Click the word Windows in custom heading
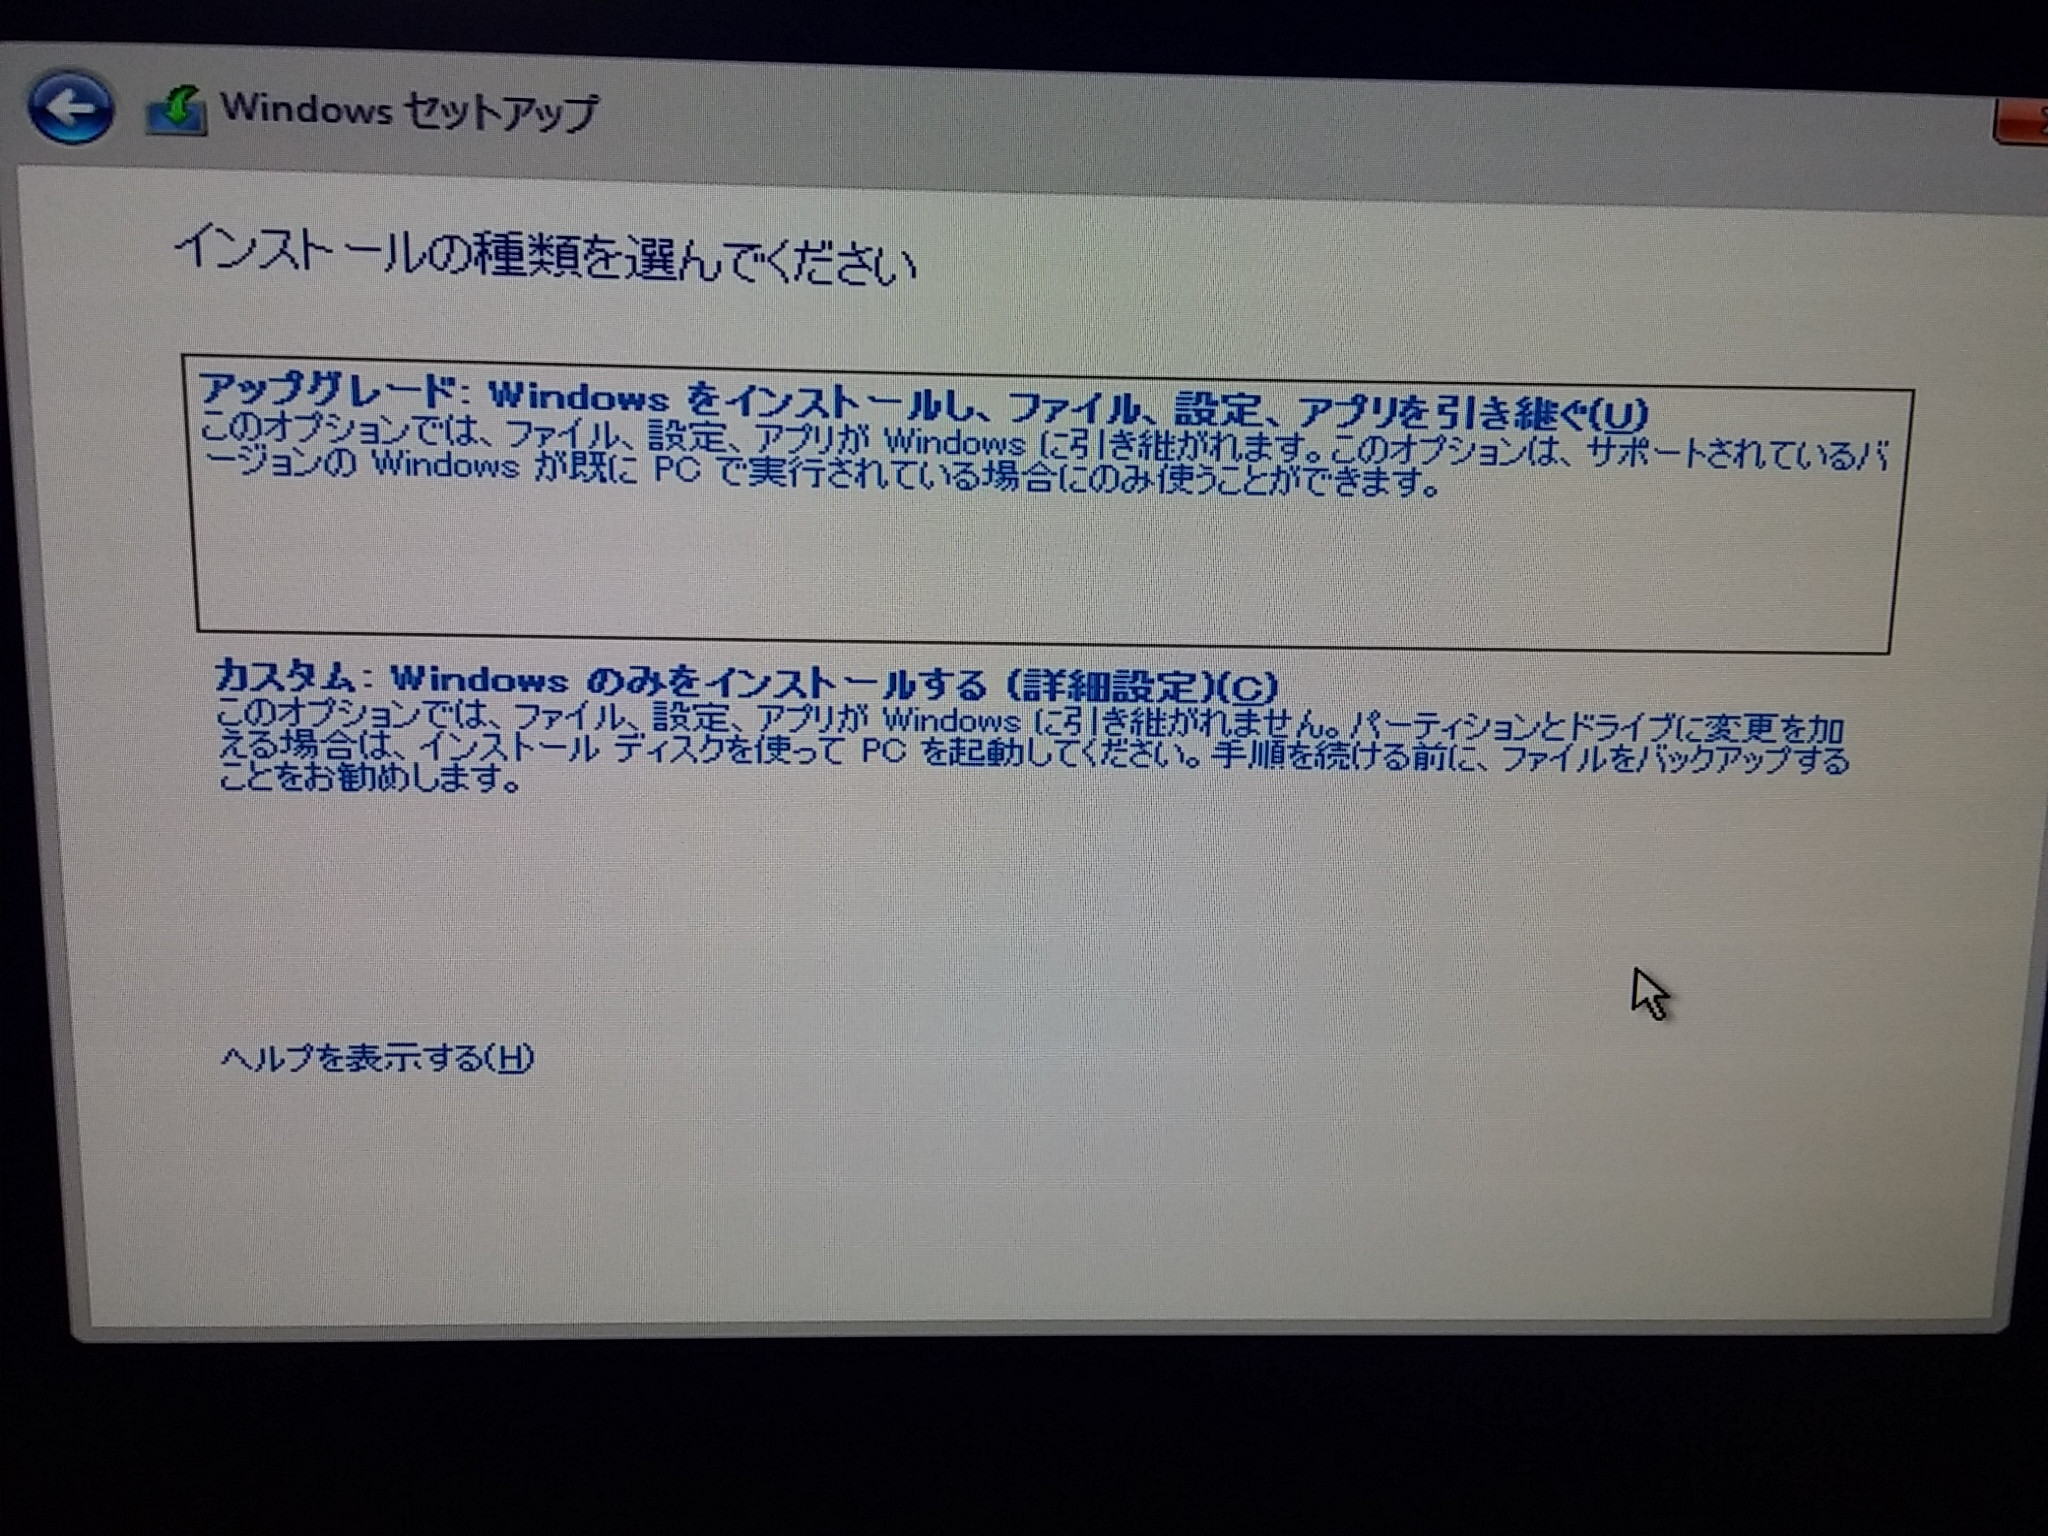The width and height of the screenshot is (2048, 1536). pos(478,679)
